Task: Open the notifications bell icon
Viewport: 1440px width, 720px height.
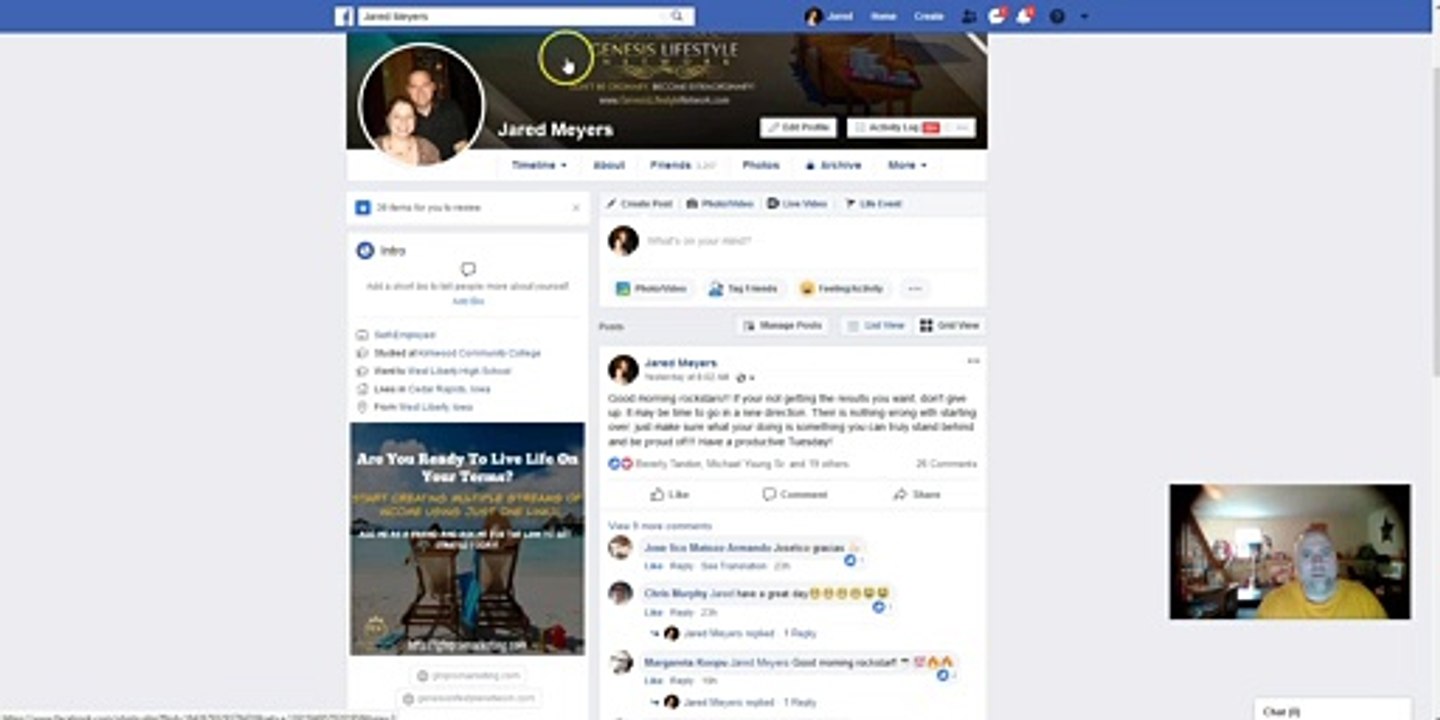Action: pos(1024,16)
